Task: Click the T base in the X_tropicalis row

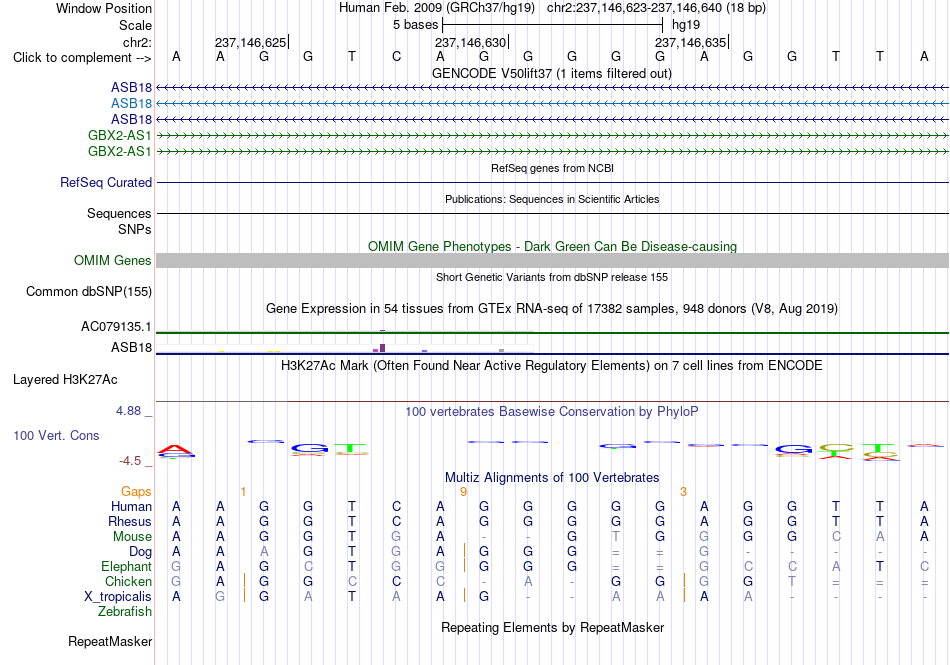Action: pyautogui.click(x=352, y=597)
